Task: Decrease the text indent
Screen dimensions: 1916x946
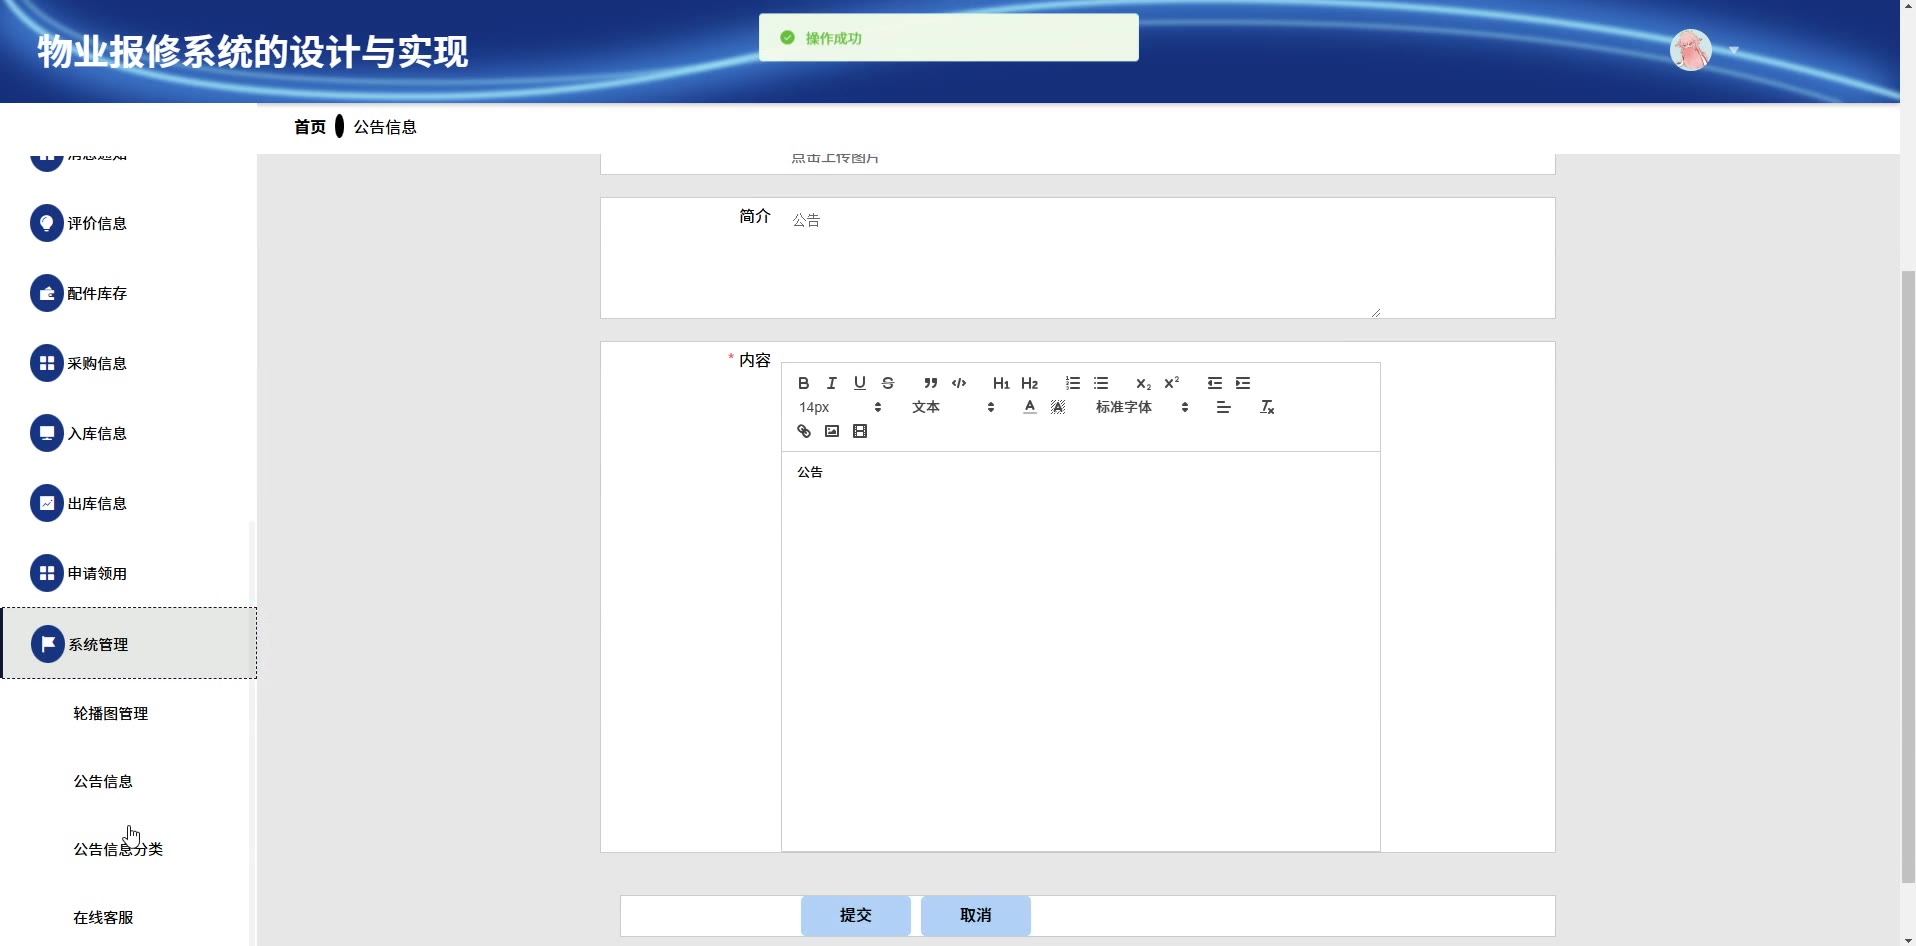Action: tap(1215, 383)
